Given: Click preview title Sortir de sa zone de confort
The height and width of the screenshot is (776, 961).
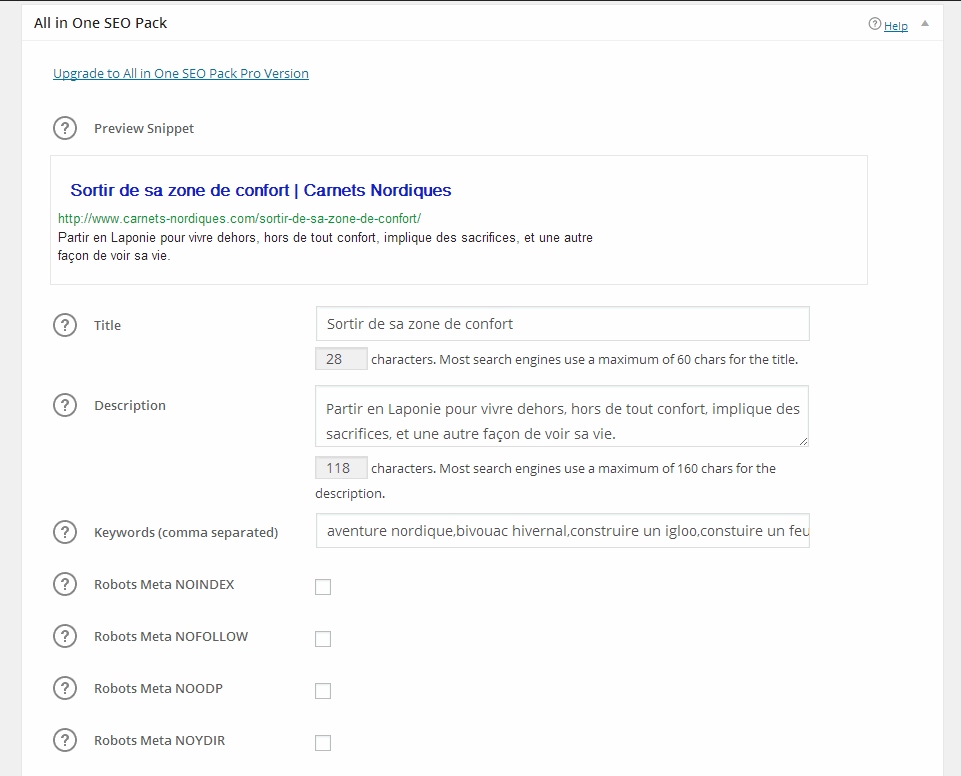Looking at the screenshot, I should tap(260, 190).
